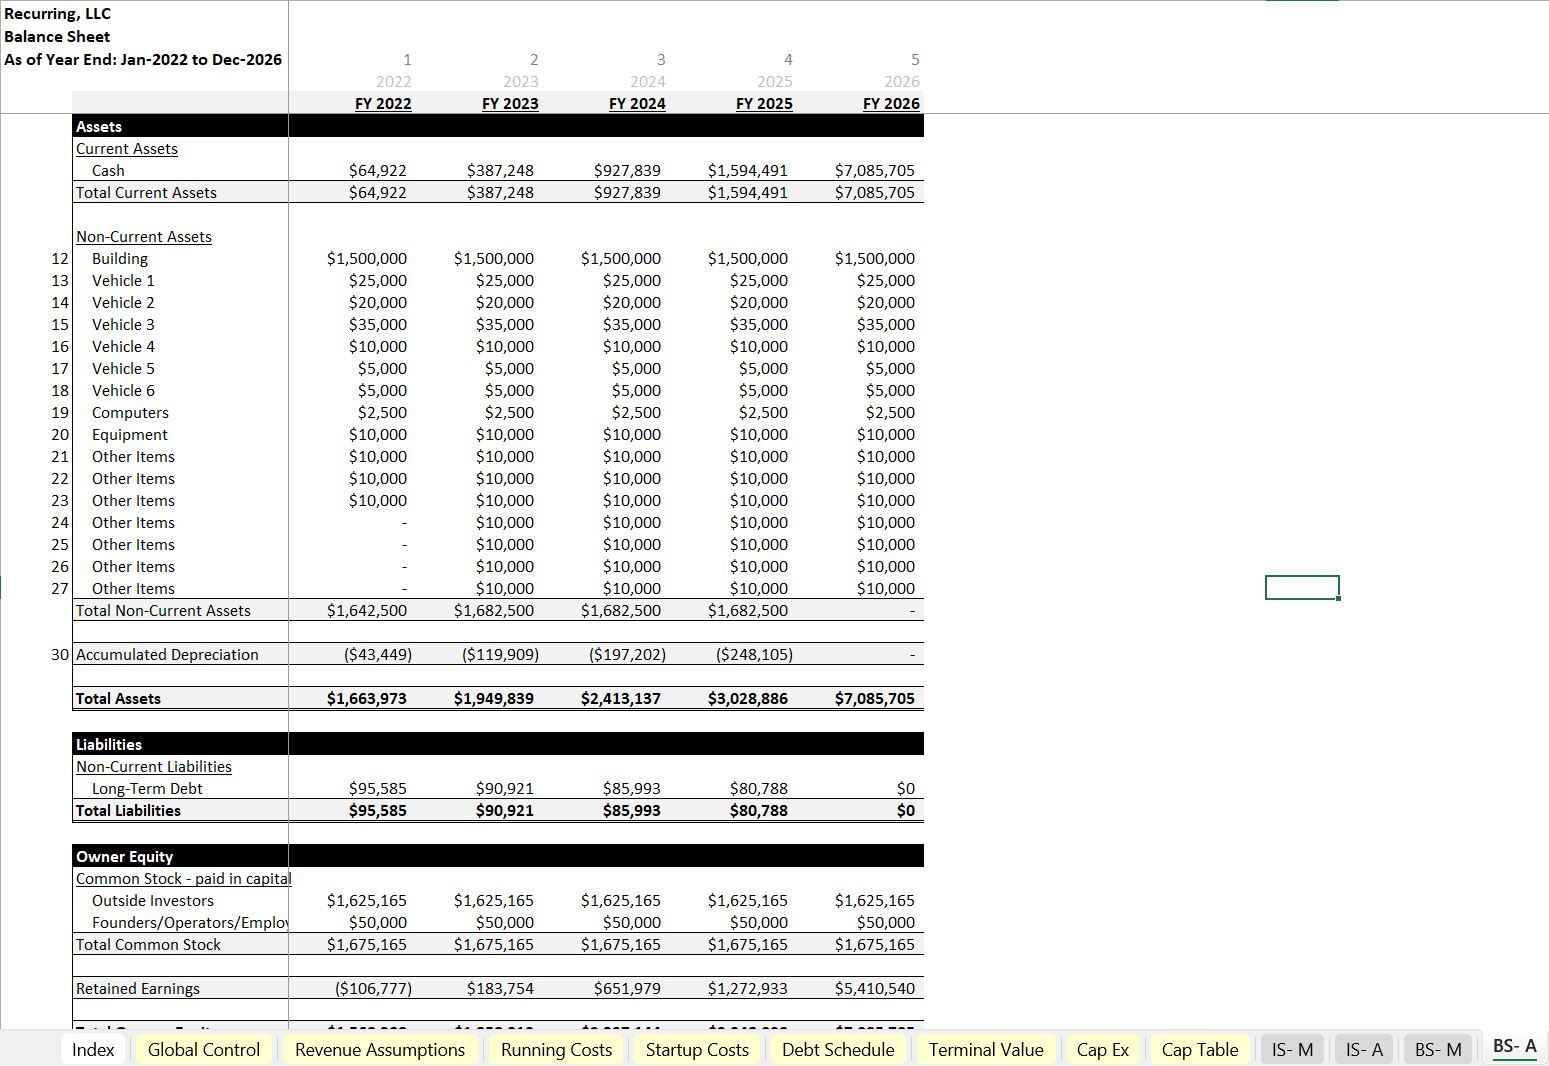Viewport: 1549px width, 1066px height.
Task: Select the FY 2025 header cell
Action: [x=764, y=103]
